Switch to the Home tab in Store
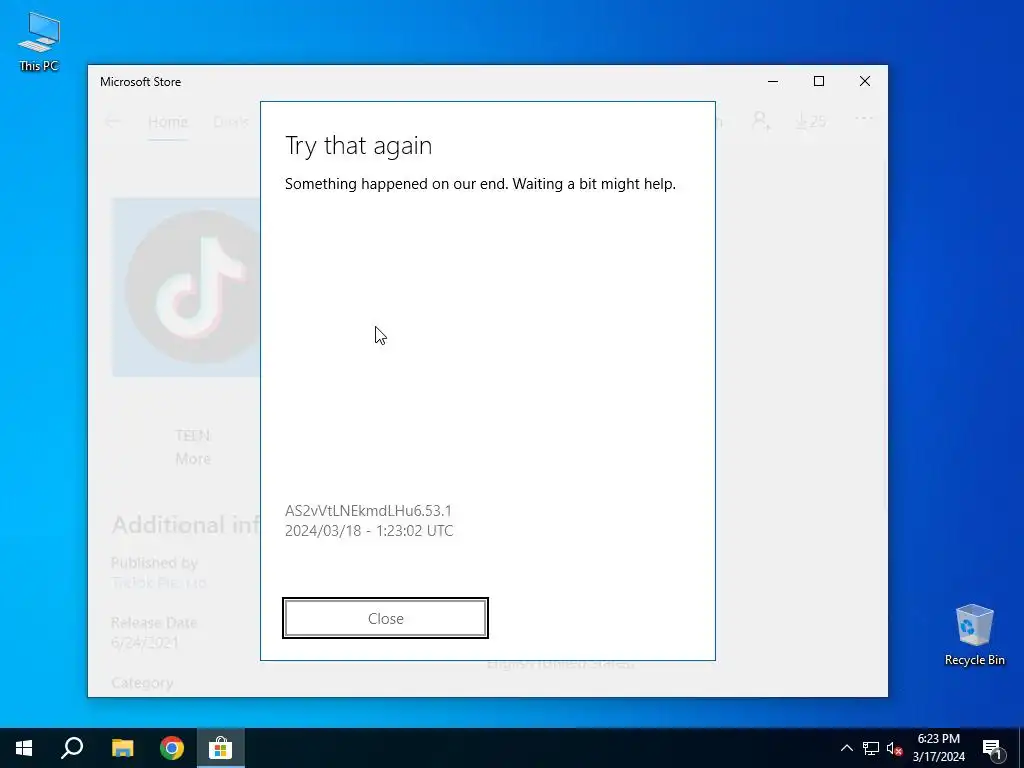The image size is (1024, 768). coord(168,121)
